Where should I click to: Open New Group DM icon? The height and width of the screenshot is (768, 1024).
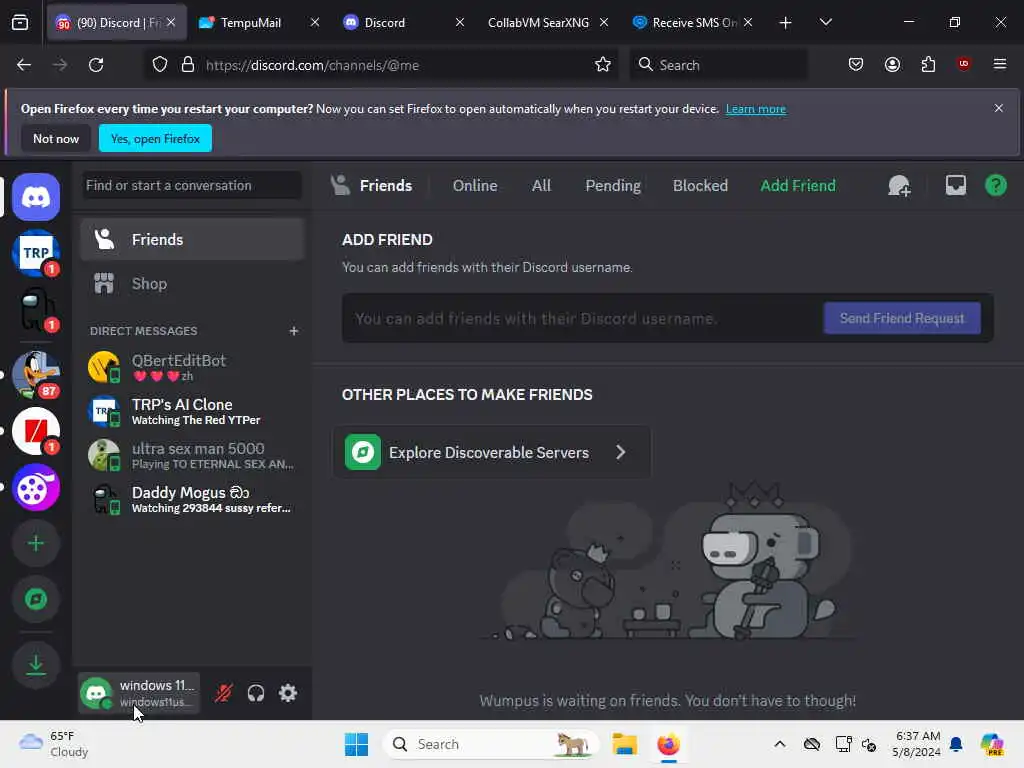(899, 186)
